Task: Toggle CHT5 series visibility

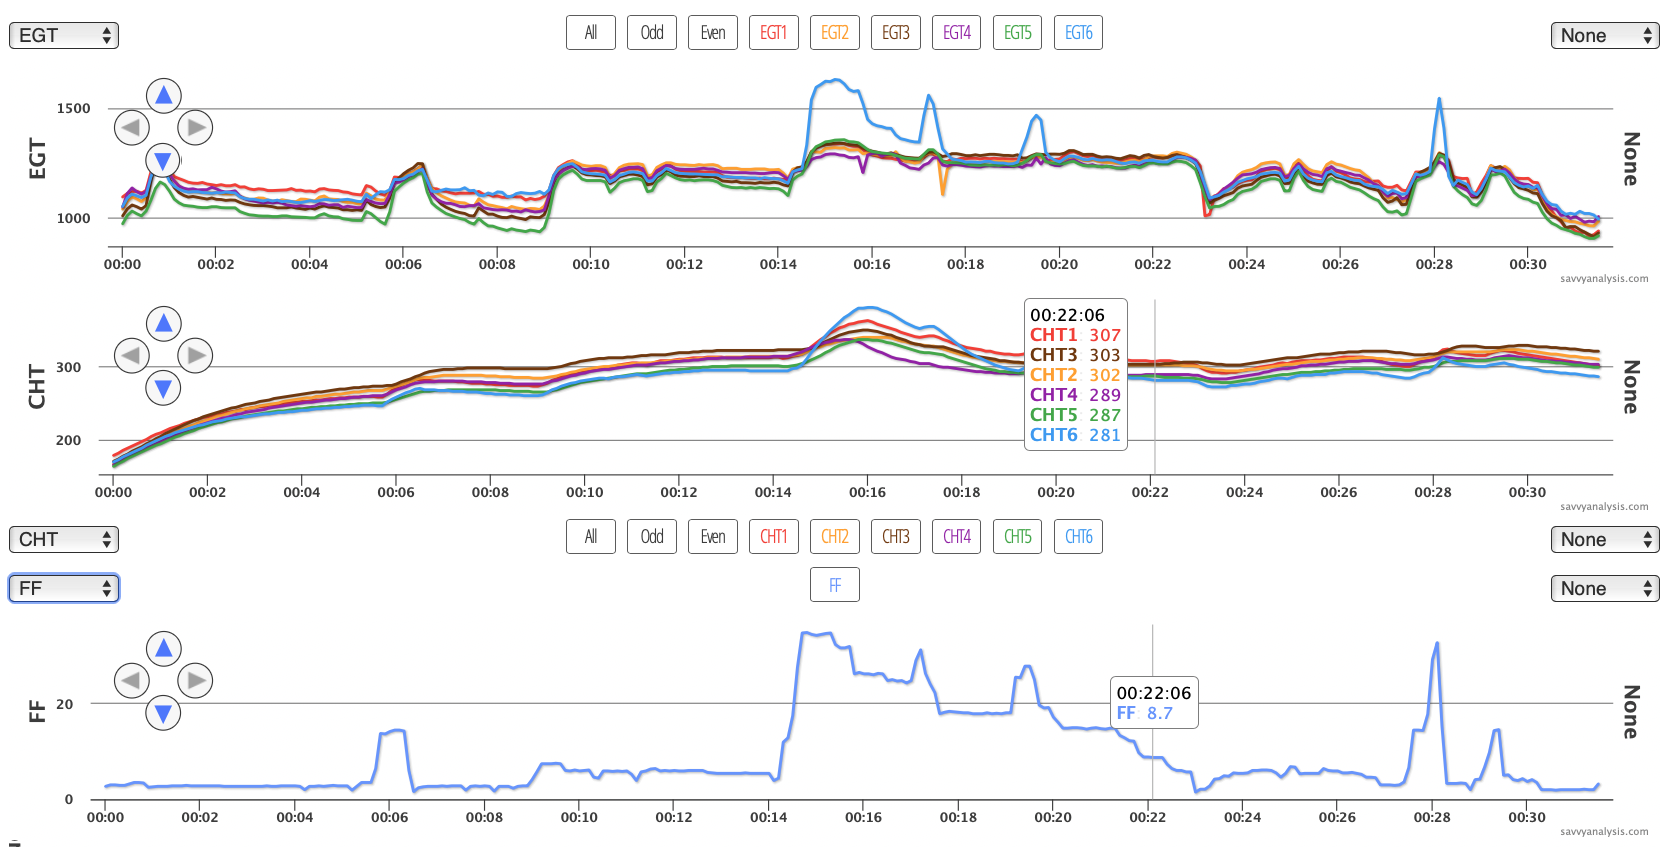Action: coord(1017,537)
